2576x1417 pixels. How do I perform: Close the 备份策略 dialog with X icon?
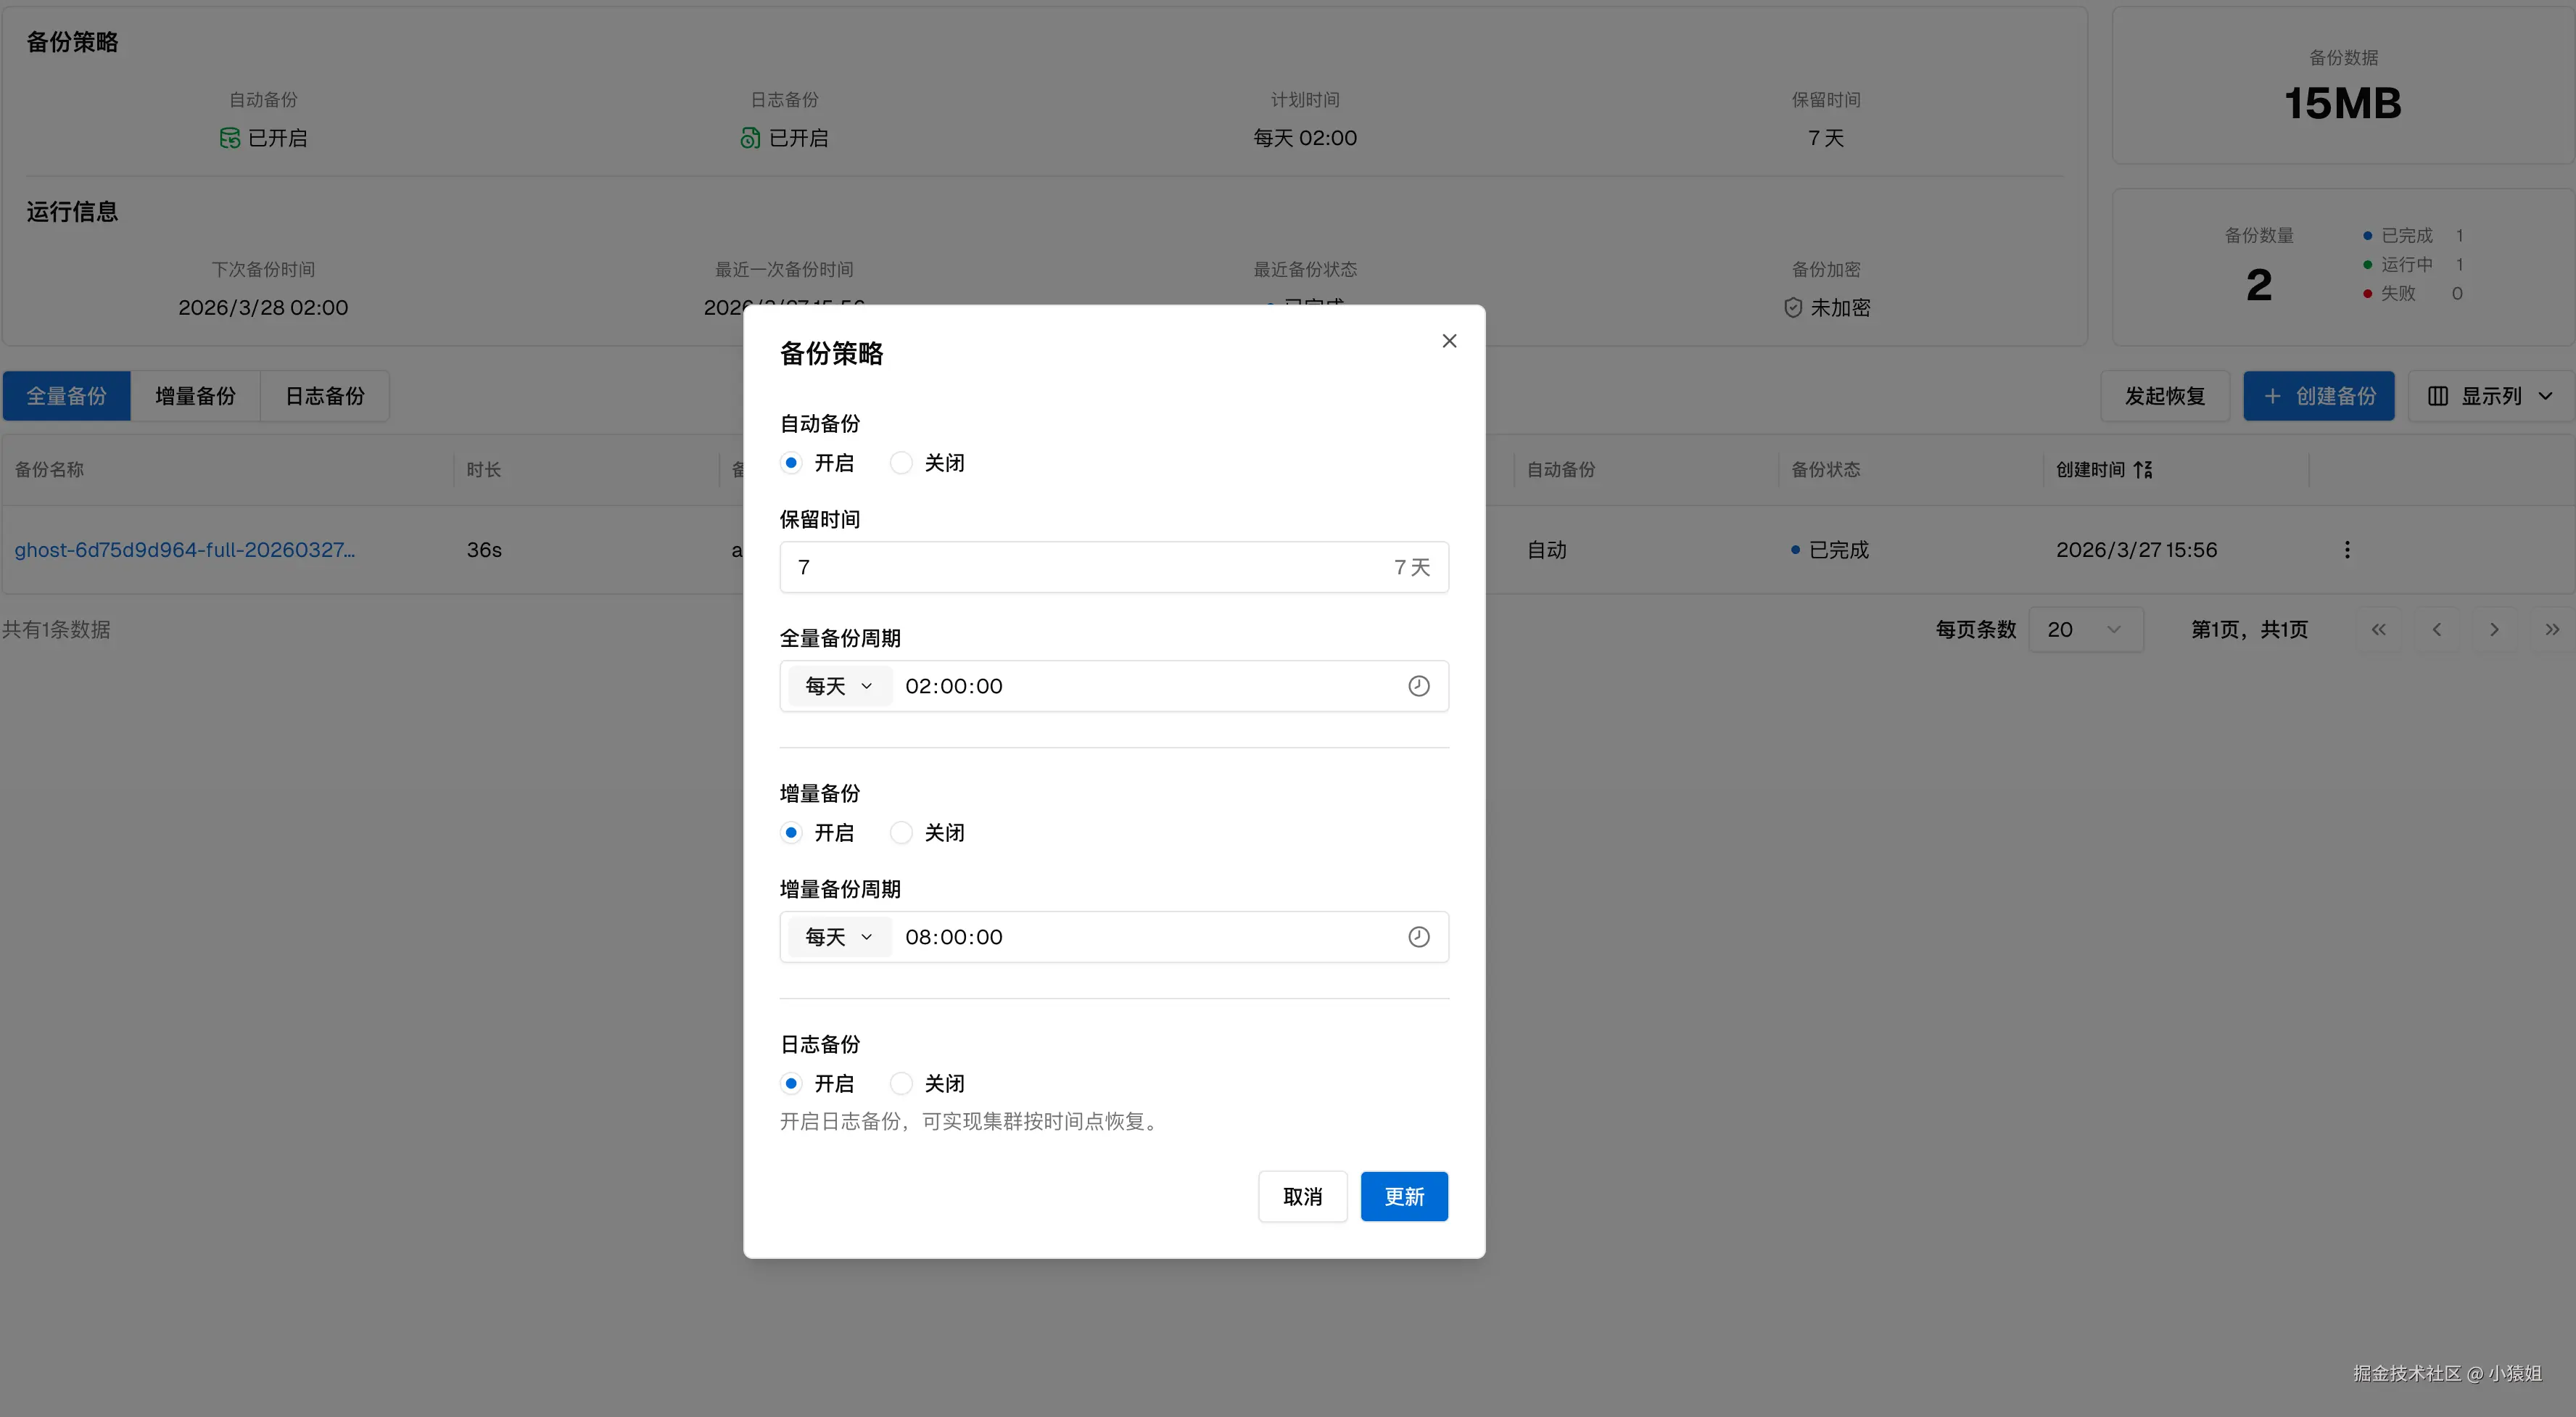click(x=1449, y=341)
